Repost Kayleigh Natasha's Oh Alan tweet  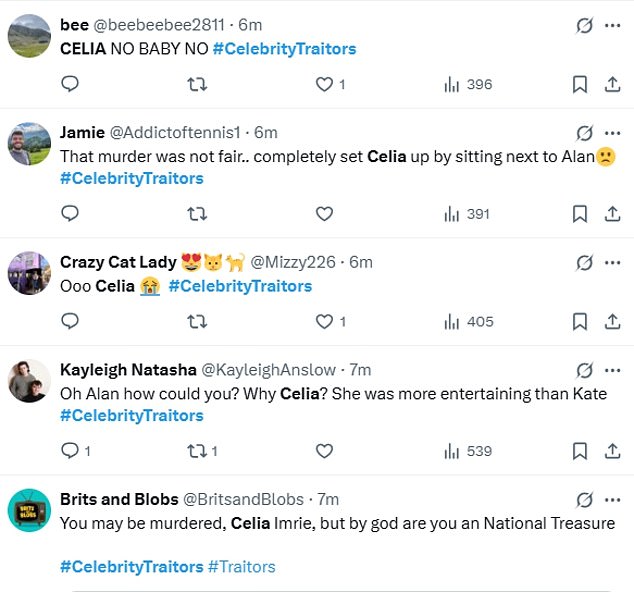[x=198, y=451]
